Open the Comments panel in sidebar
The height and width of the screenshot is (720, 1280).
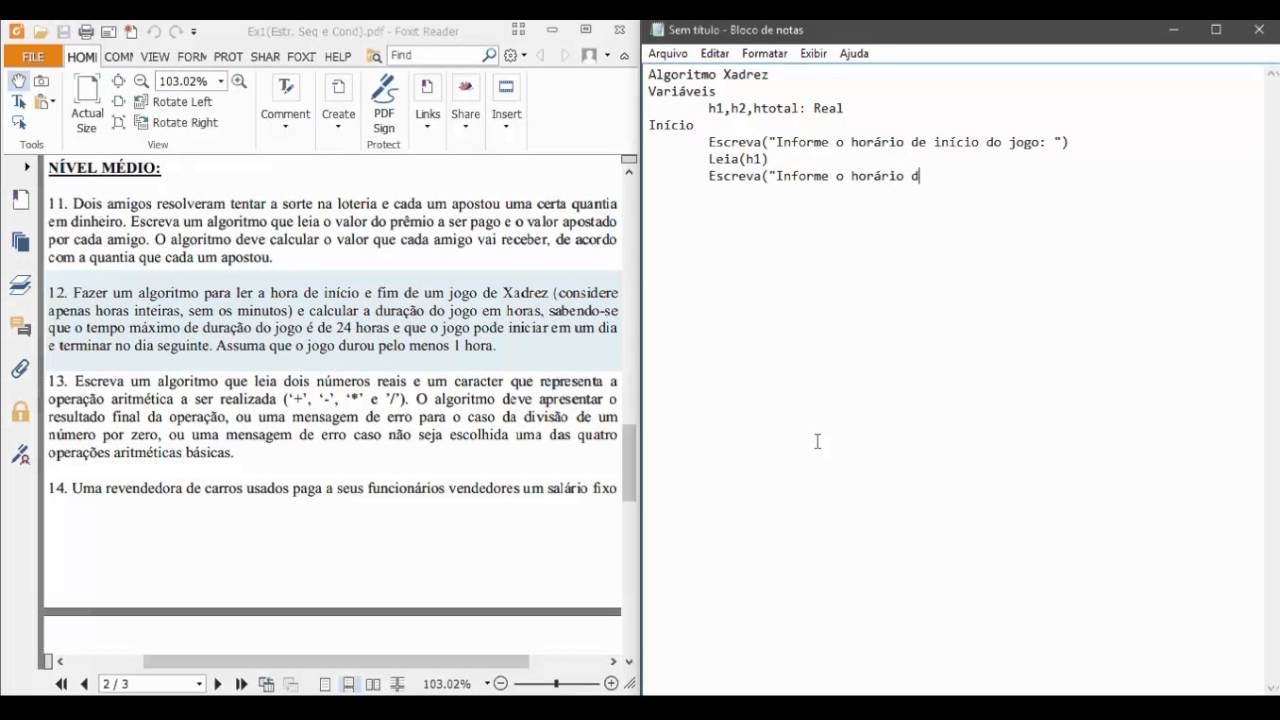[x=20, y=326]
